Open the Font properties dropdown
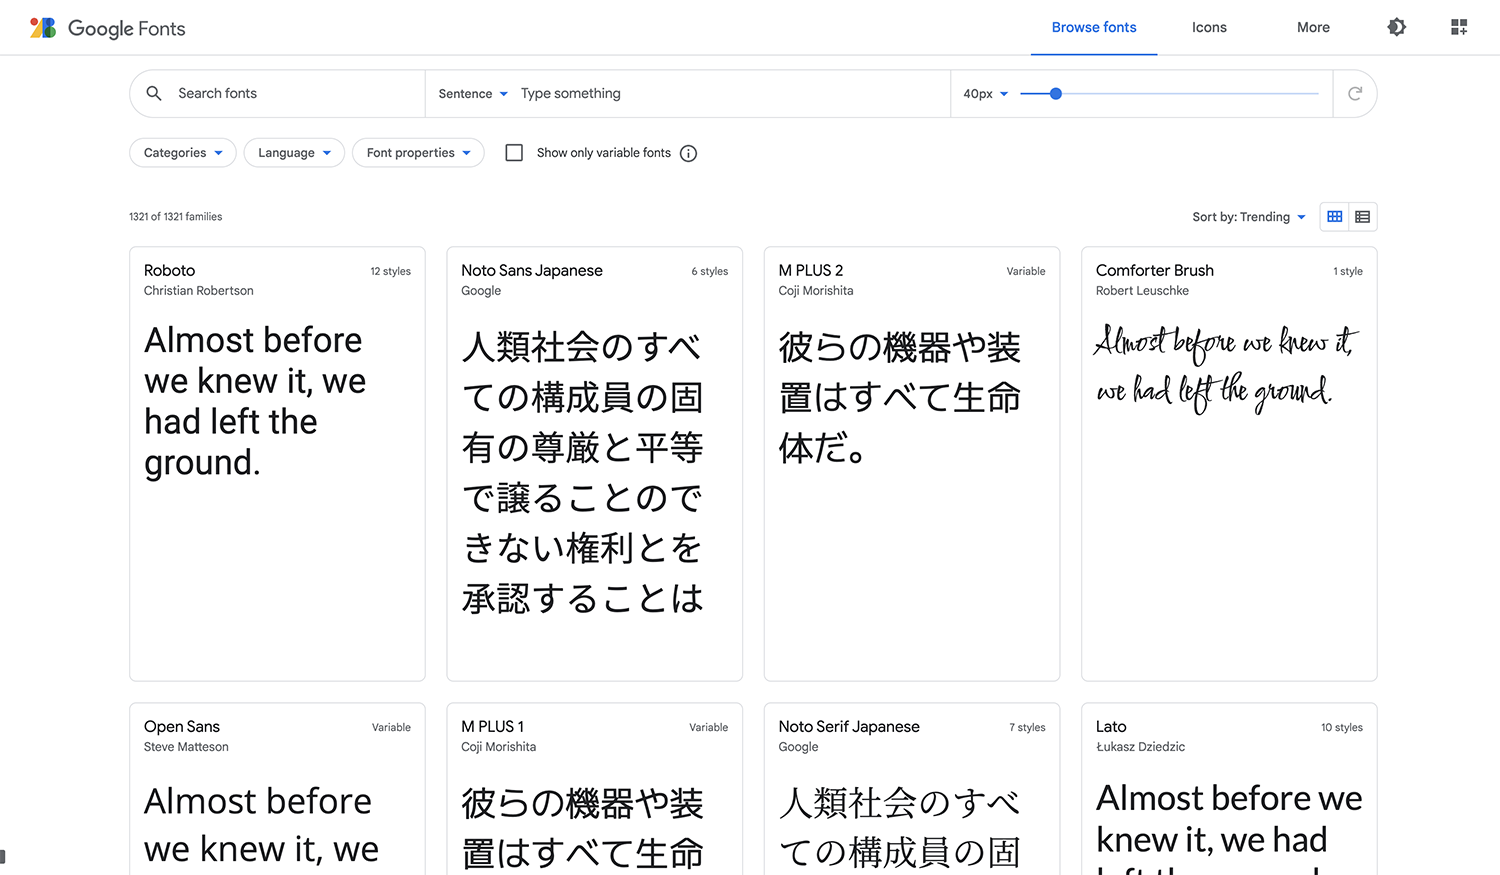 click(x=418, y=153)
